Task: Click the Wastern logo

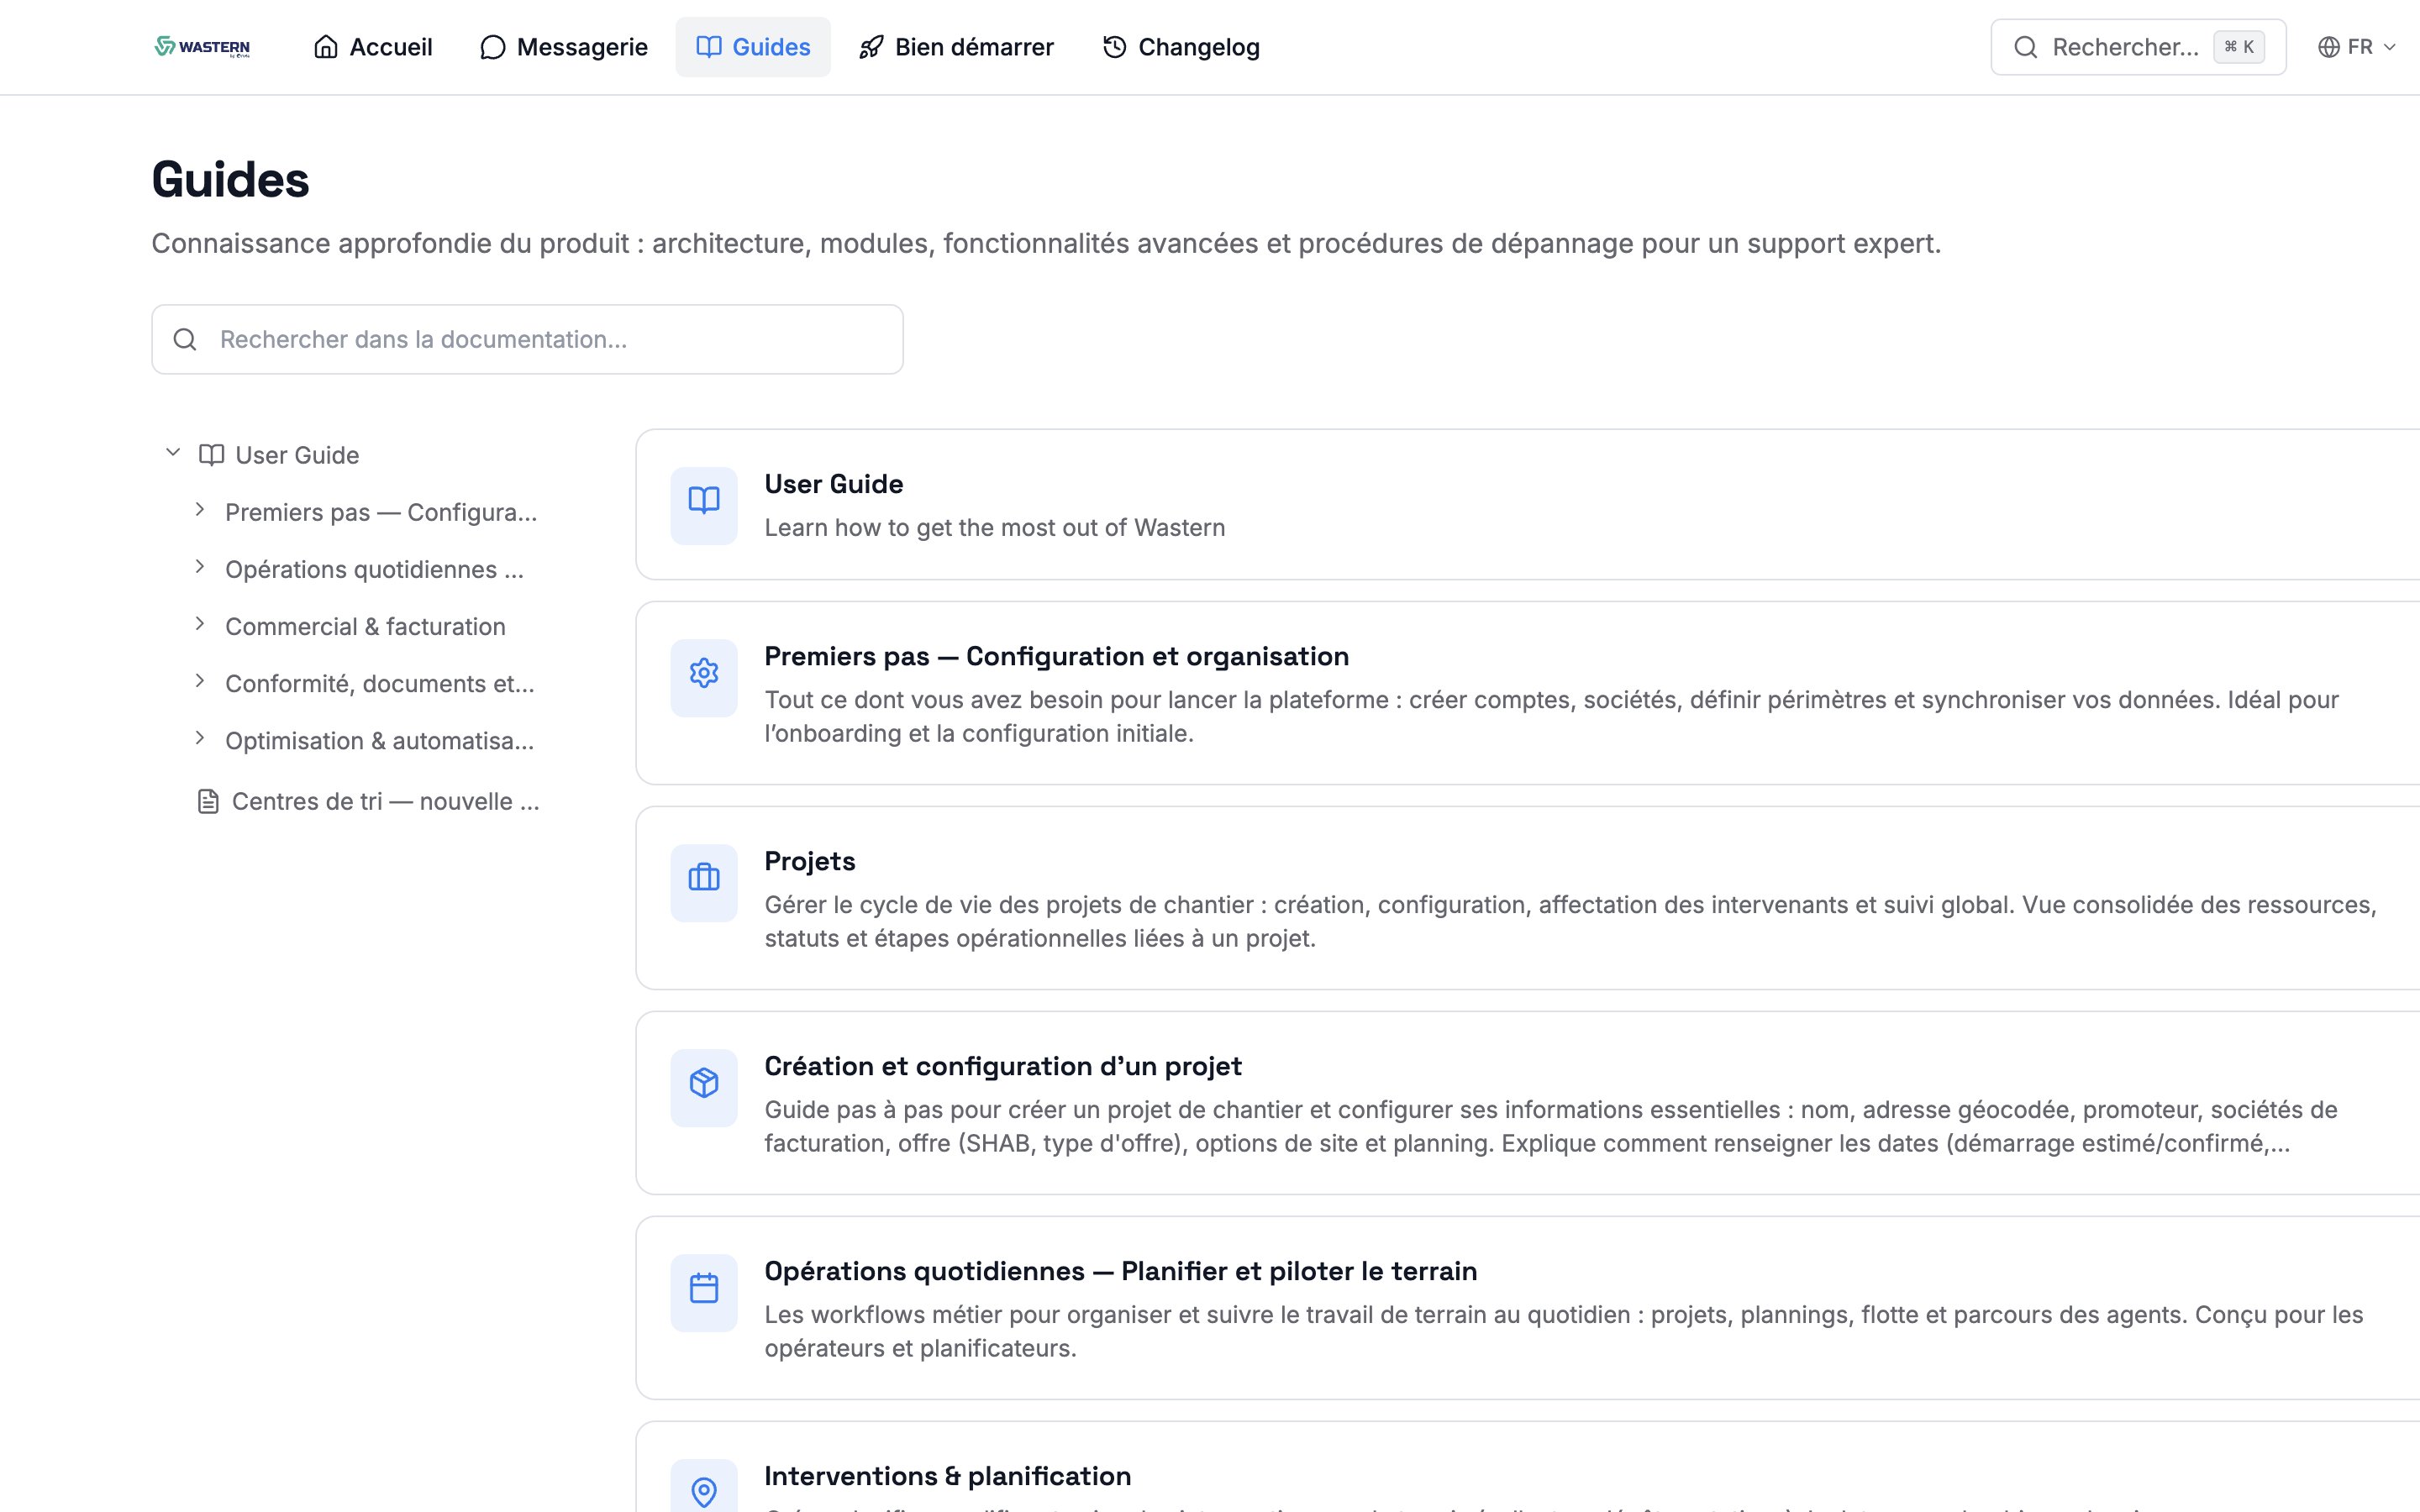Action: pos(201,46)
